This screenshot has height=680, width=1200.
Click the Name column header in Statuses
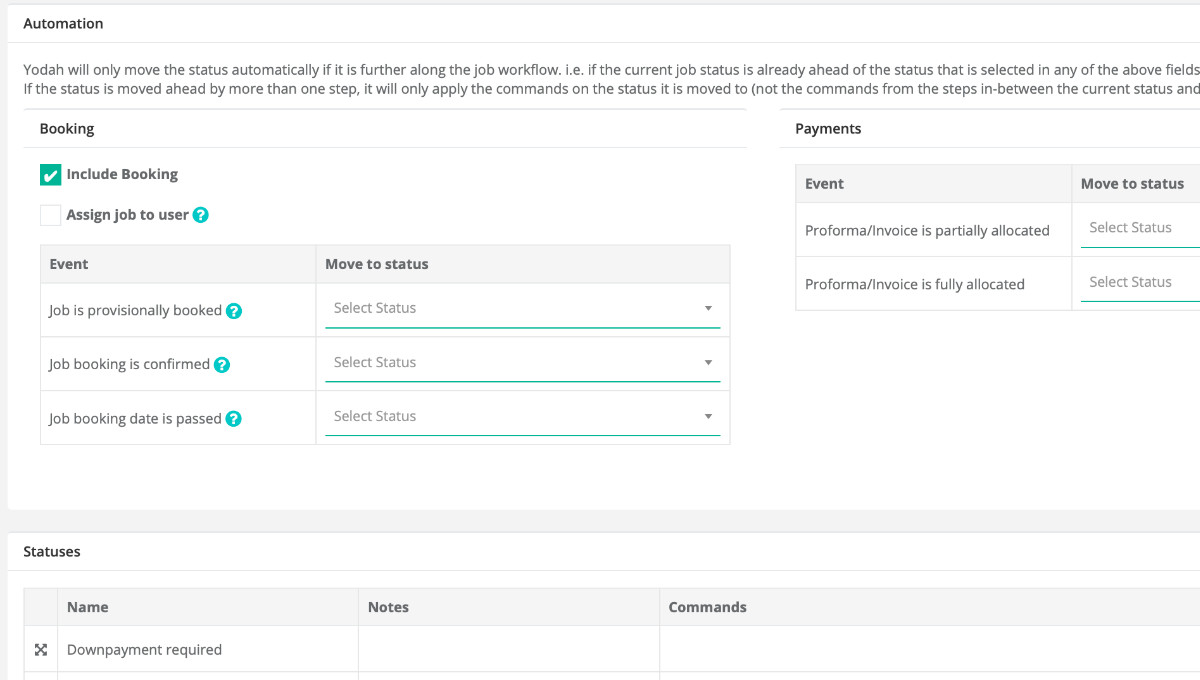(88, 607)
